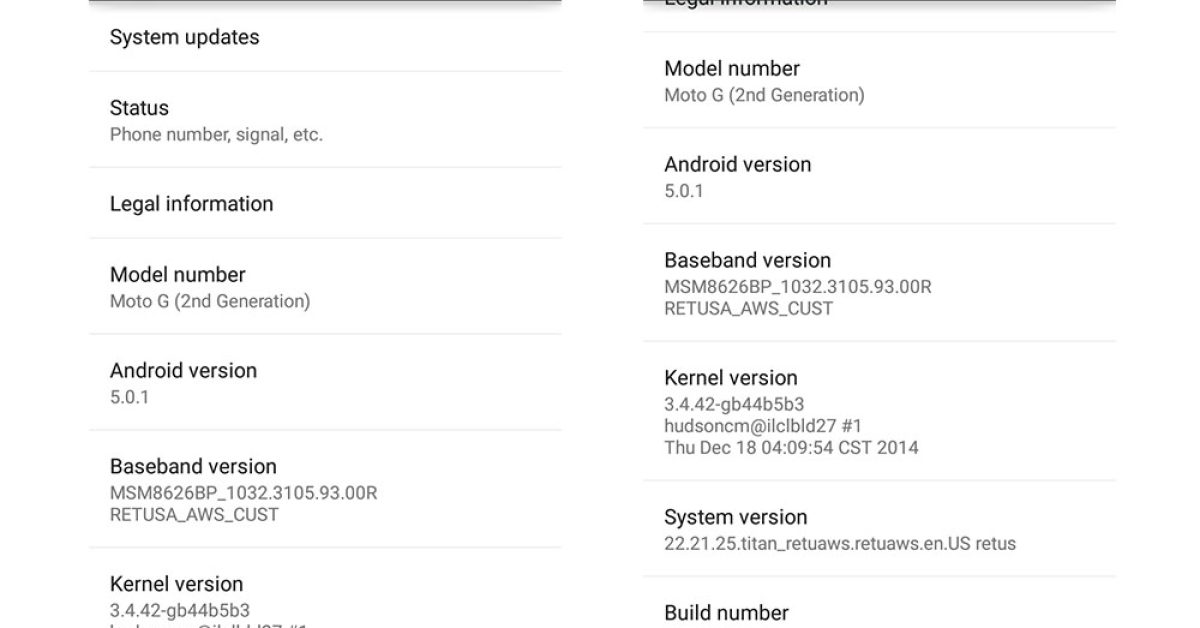Click 'Moto G (2nd Generation)' text in right screen
This screenshot has height=628, width=1200.
[x=765, y=95]
